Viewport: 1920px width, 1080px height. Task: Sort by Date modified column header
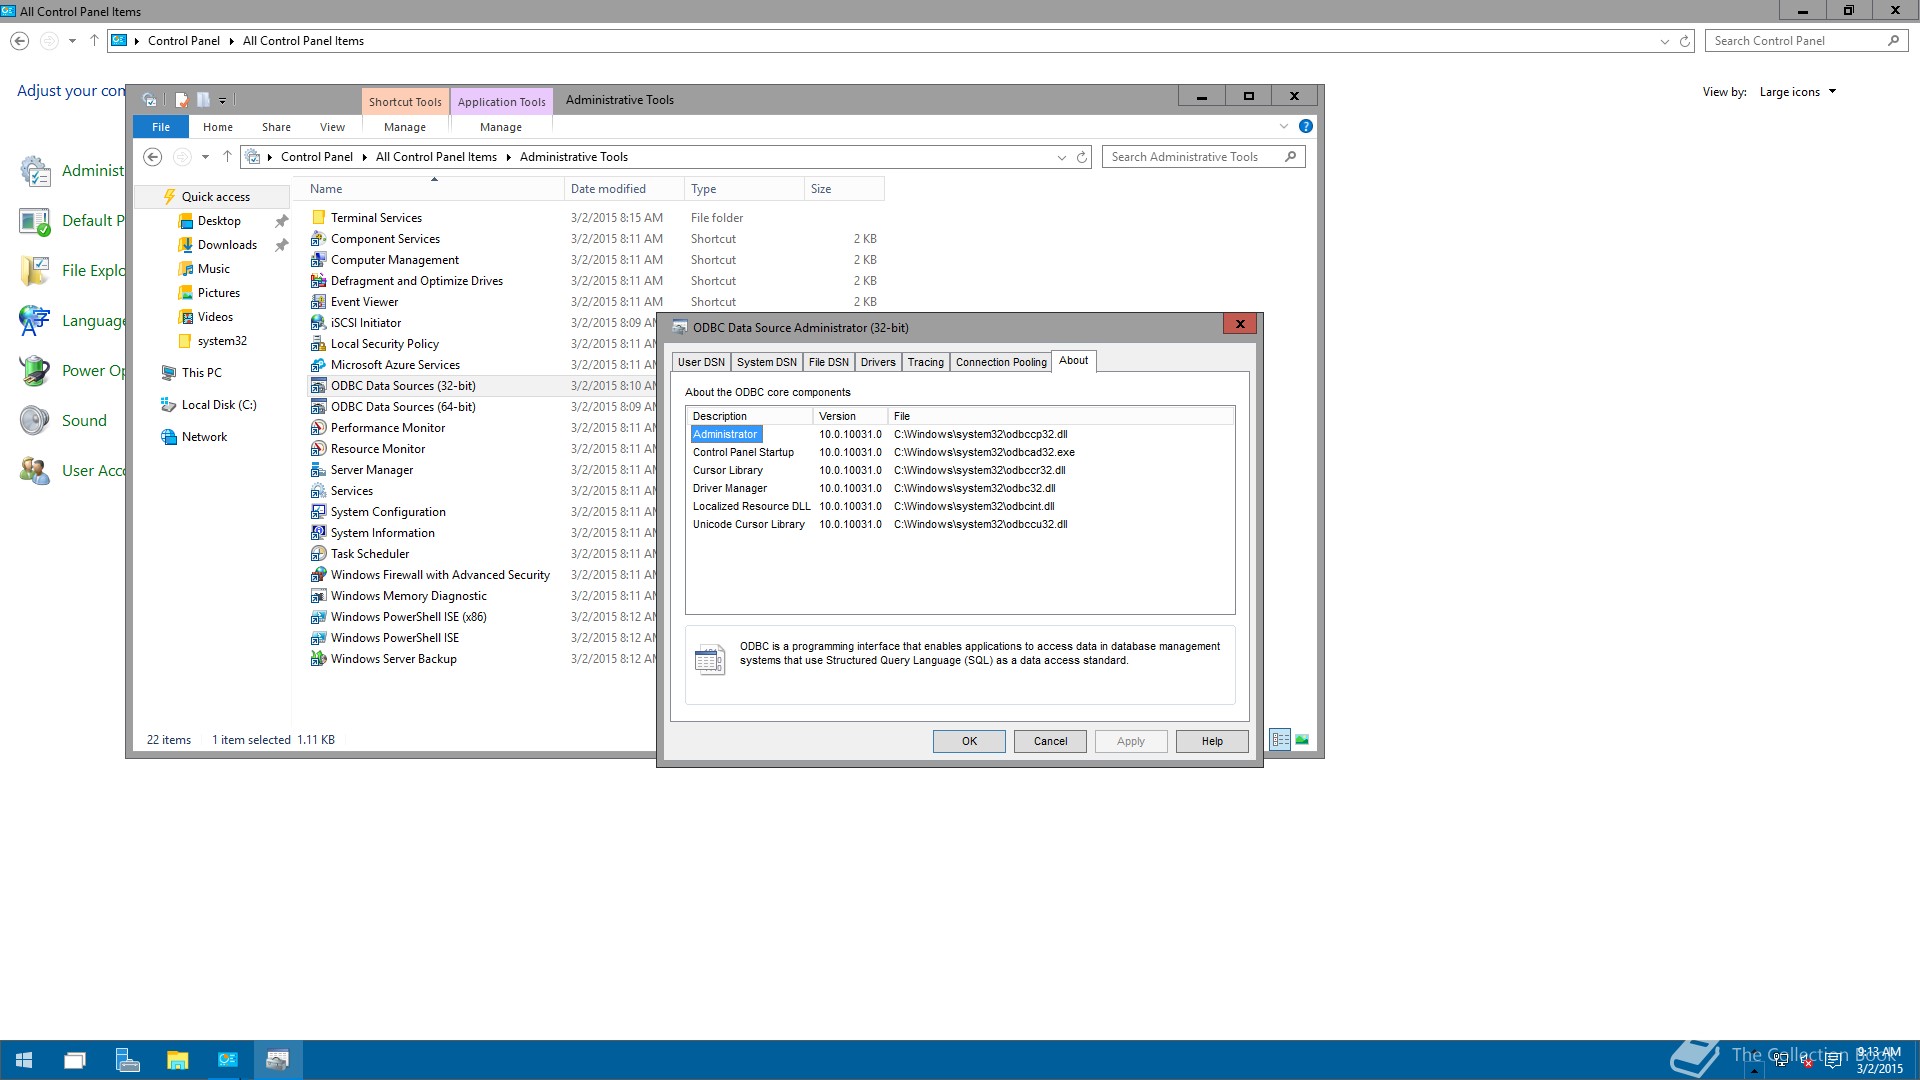pyautogui.click(x=624, y=189)
